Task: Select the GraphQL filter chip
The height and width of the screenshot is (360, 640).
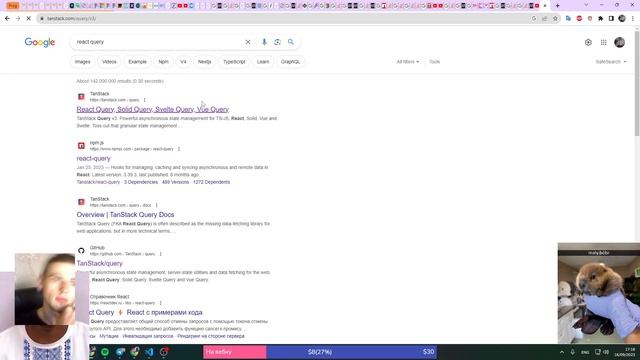Action: pyautogui.click(x=291, y=62)
